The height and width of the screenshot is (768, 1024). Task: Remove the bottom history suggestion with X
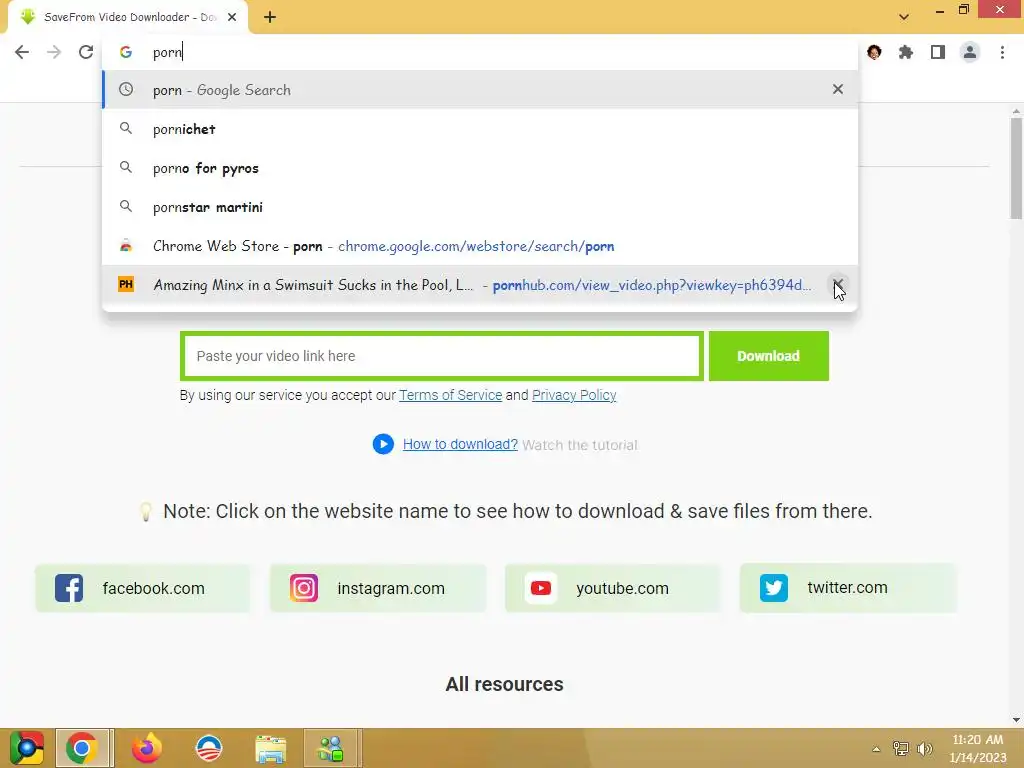[x=838, y=285]
